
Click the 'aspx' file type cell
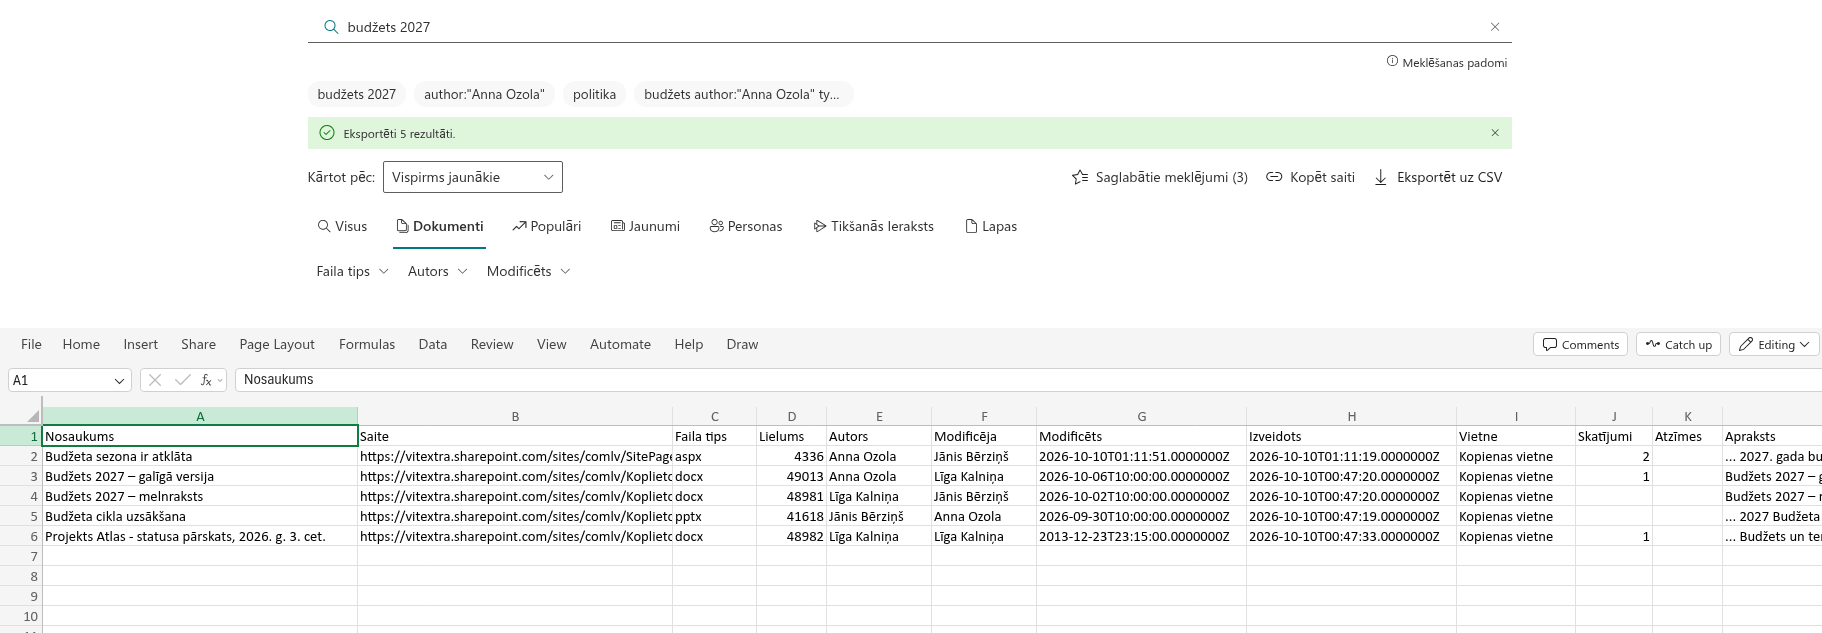coord(714,456)
